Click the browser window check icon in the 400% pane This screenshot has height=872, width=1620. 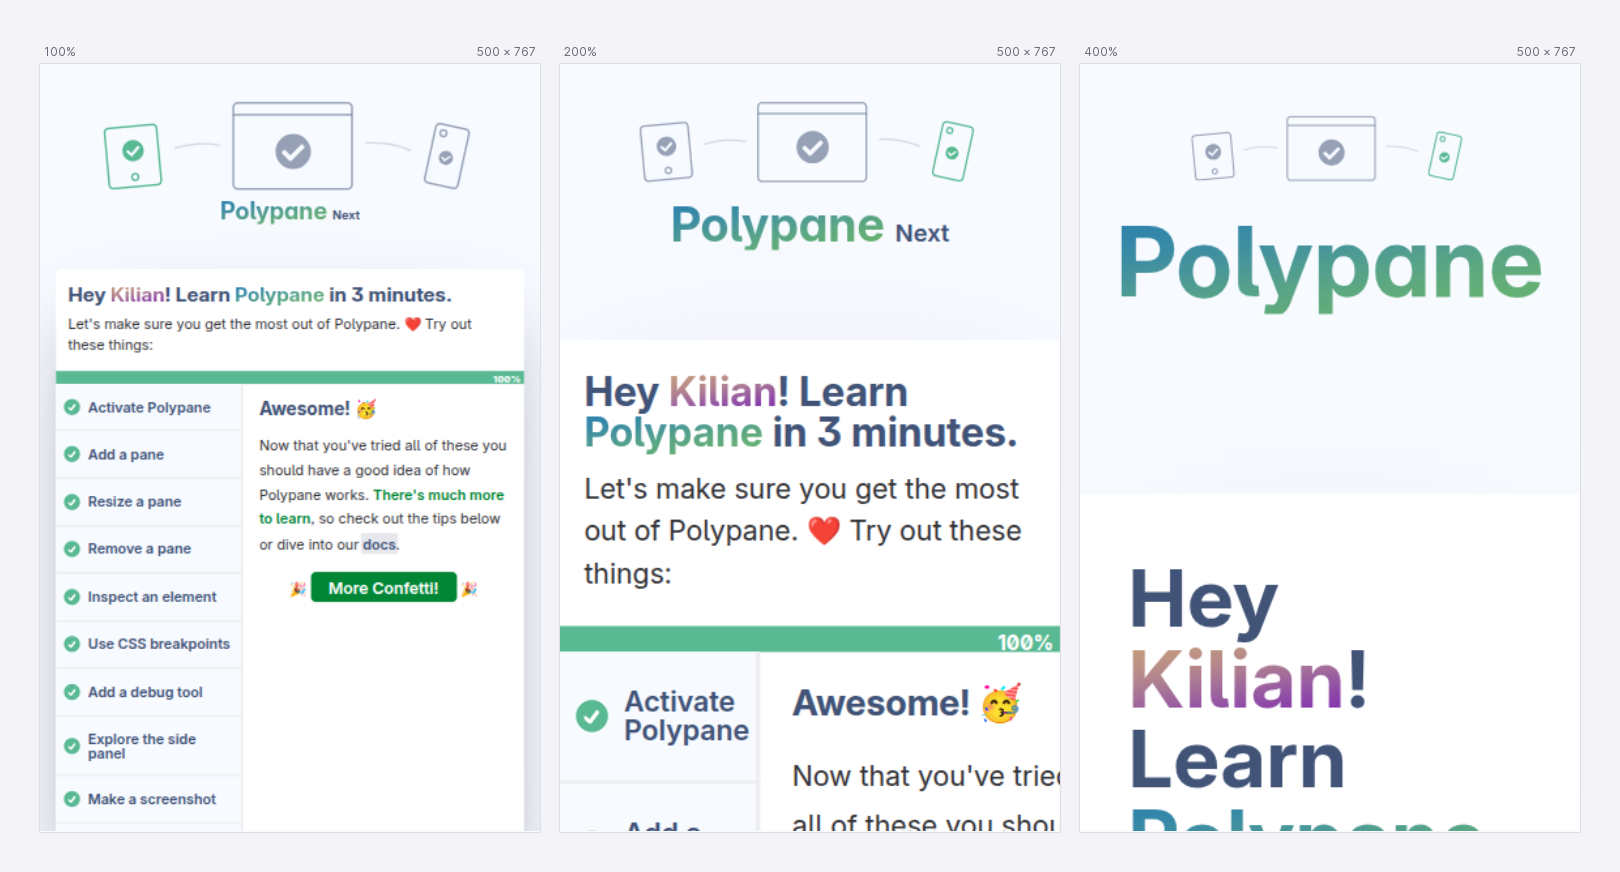click(x=1331, y=153)
